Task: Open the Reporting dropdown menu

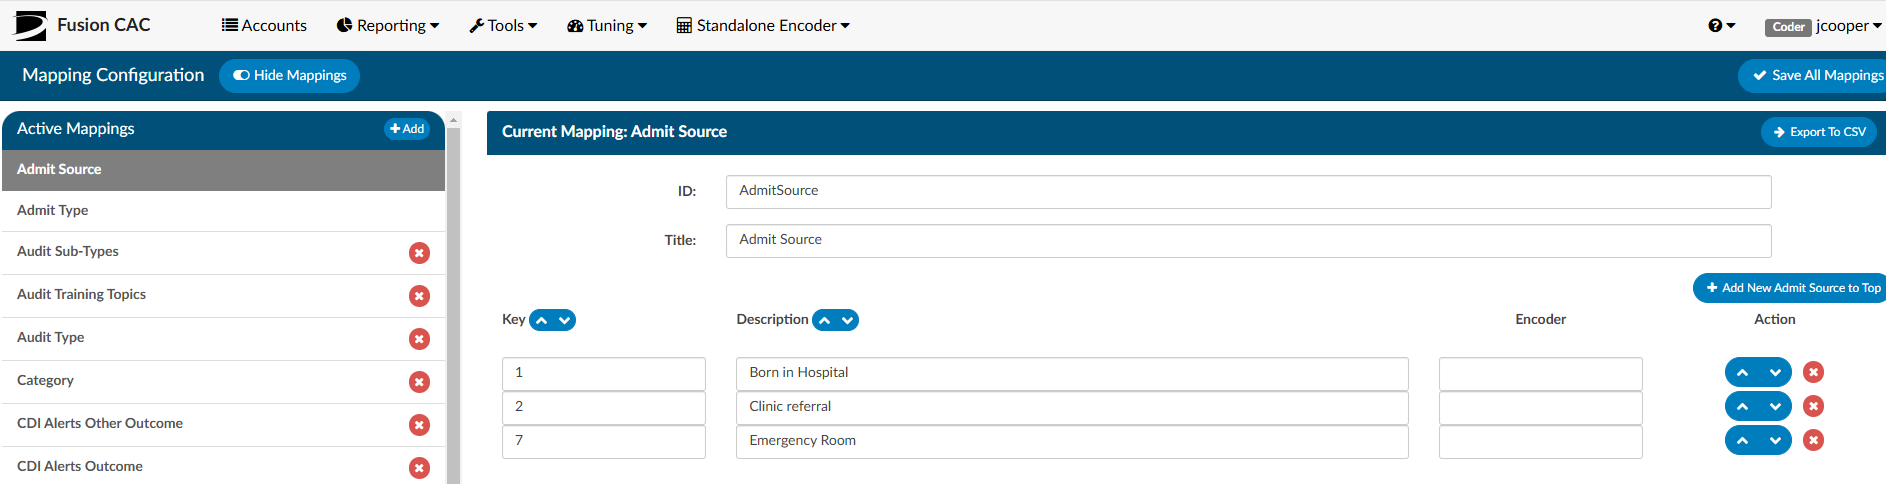Action: (387, 26)
